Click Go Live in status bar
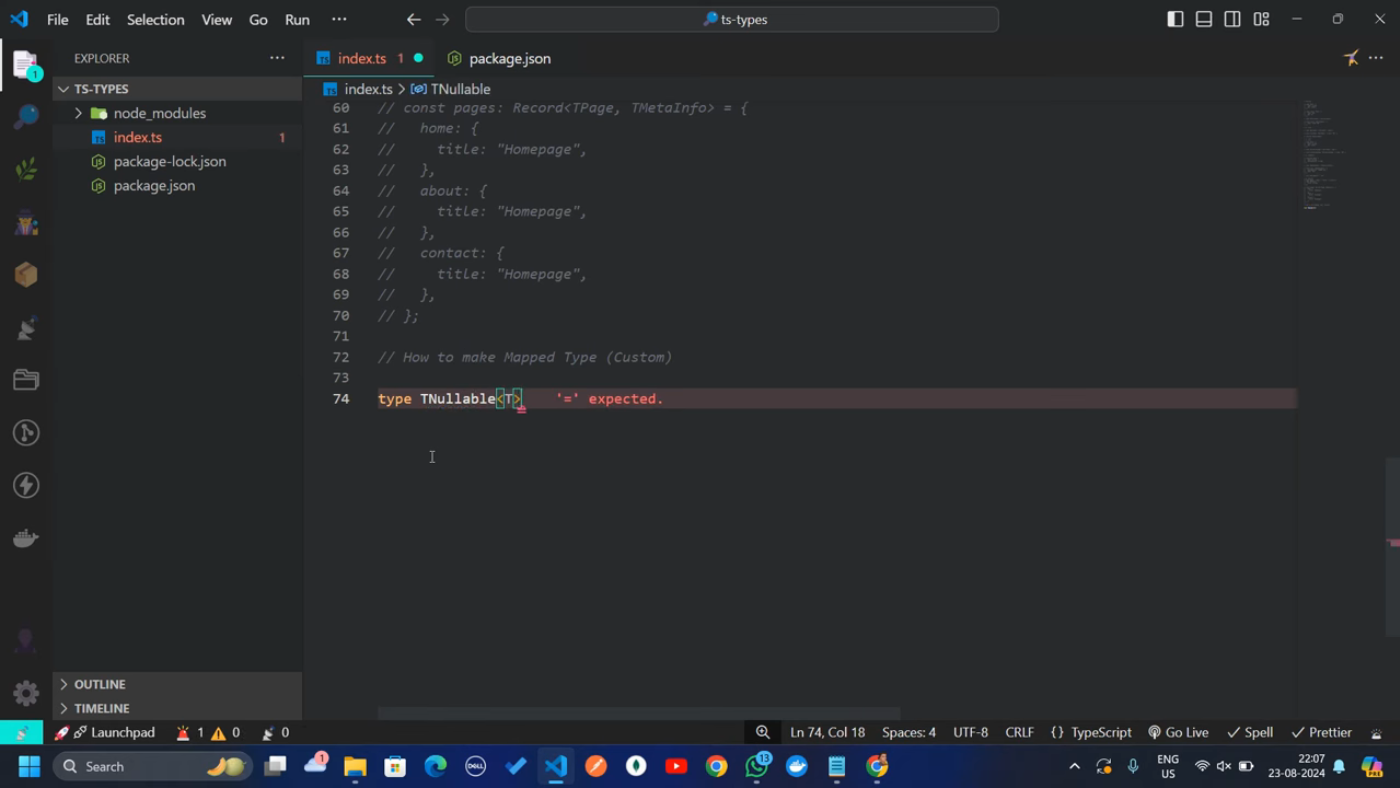The height and width of the screenshot is (788, 1400). pos(1178,732)
